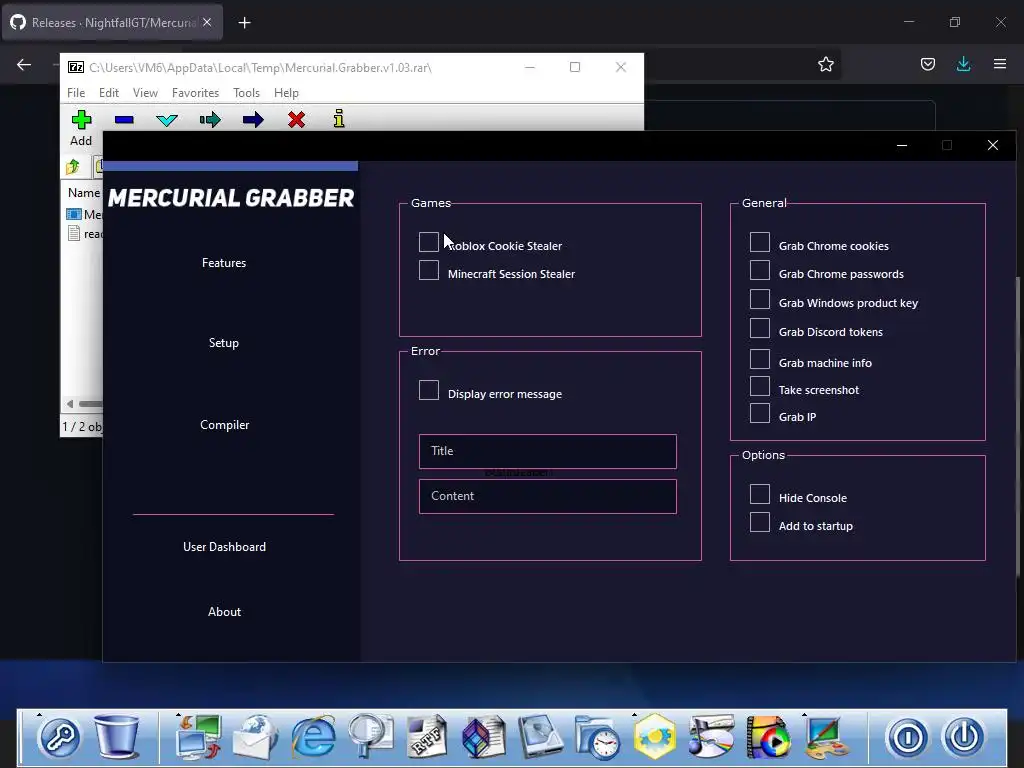Click the power-off button icon in the dock
This screenshot has width=1024, height=768.
coord(964,738)
